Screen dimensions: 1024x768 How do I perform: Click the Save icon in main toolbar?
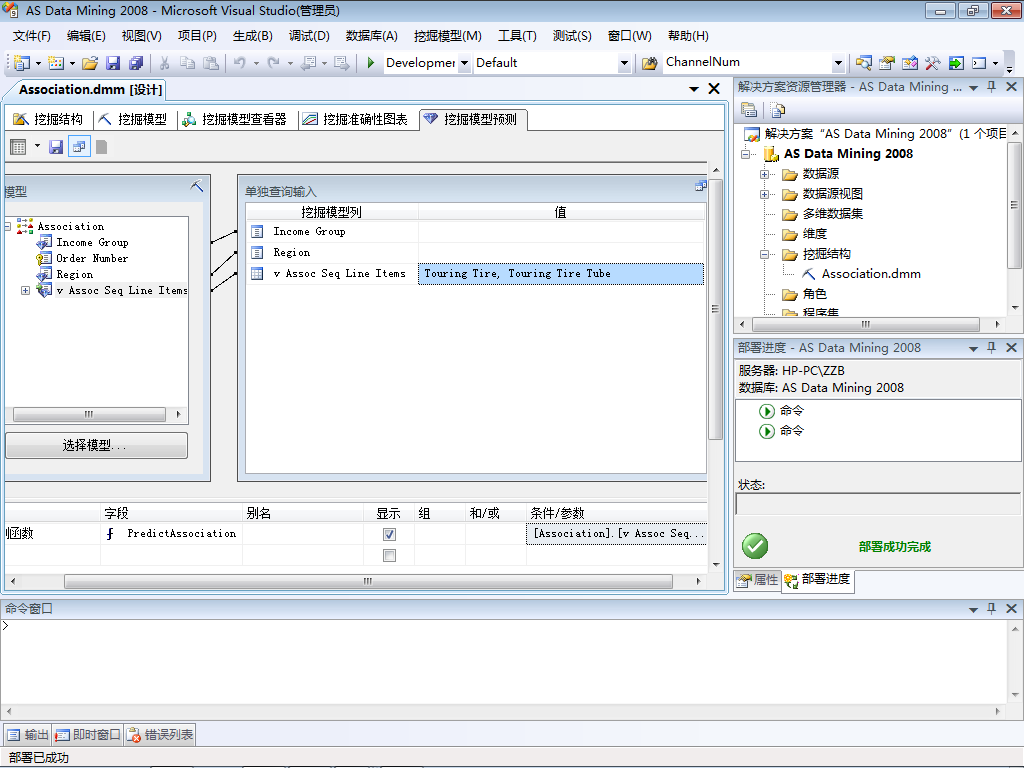[x=113, y=63]
